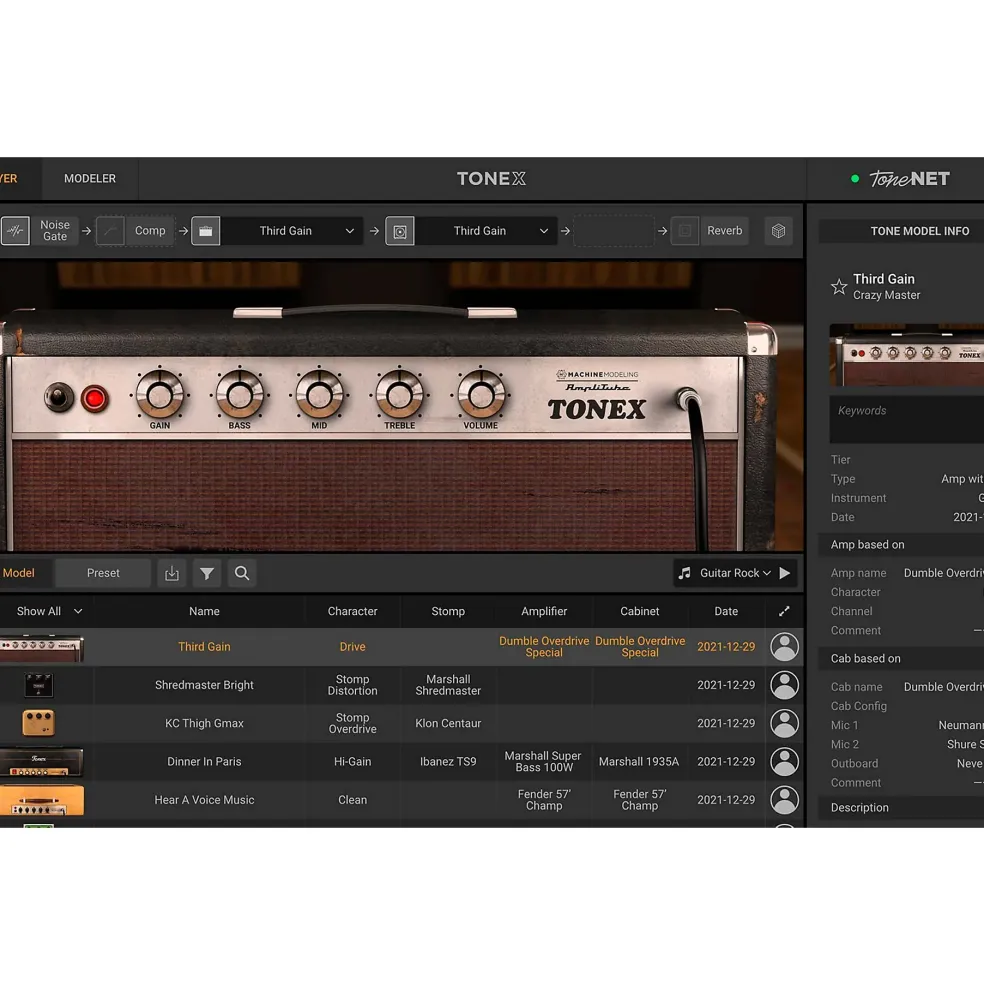The width and height of the screenshot is (984, 985).
Task: Select the Dinner In Paris amp thumbnail
Action: pyautogui.click(x=41, y=761)
